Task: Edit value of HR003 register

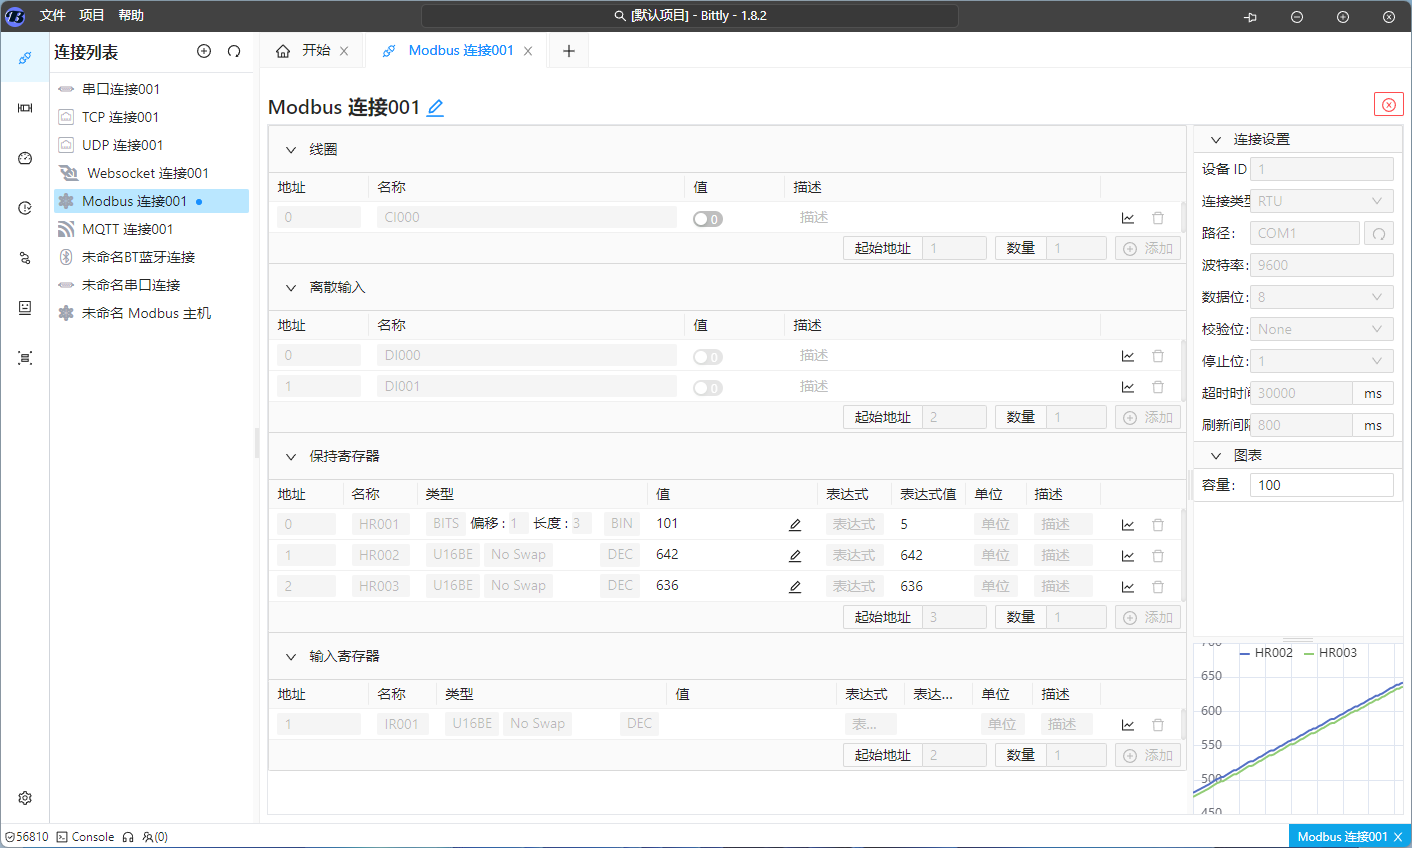Action: [795, 587]
